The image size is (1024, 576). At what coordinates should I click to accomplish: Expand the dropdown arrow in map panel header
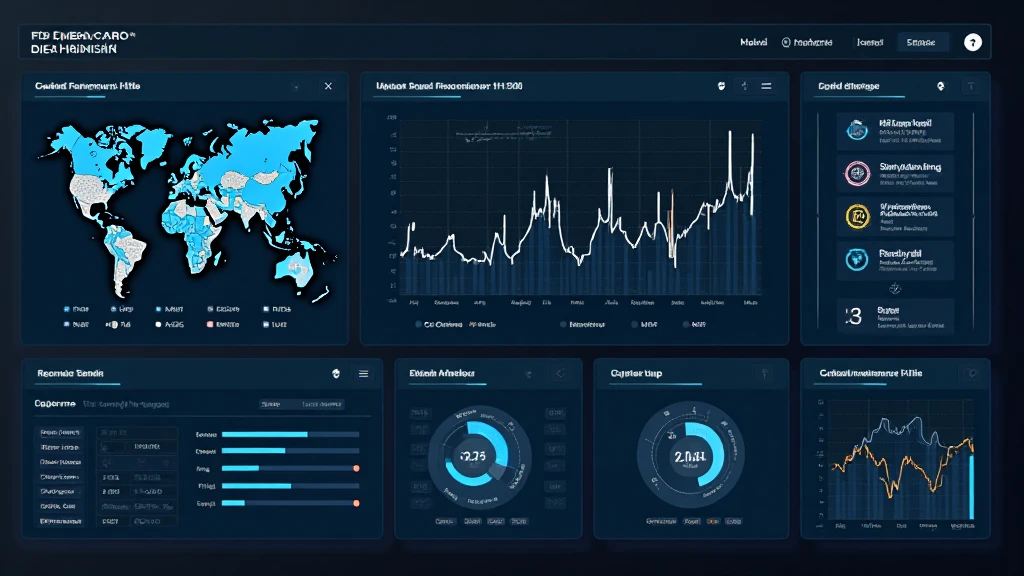pos(295,87)
